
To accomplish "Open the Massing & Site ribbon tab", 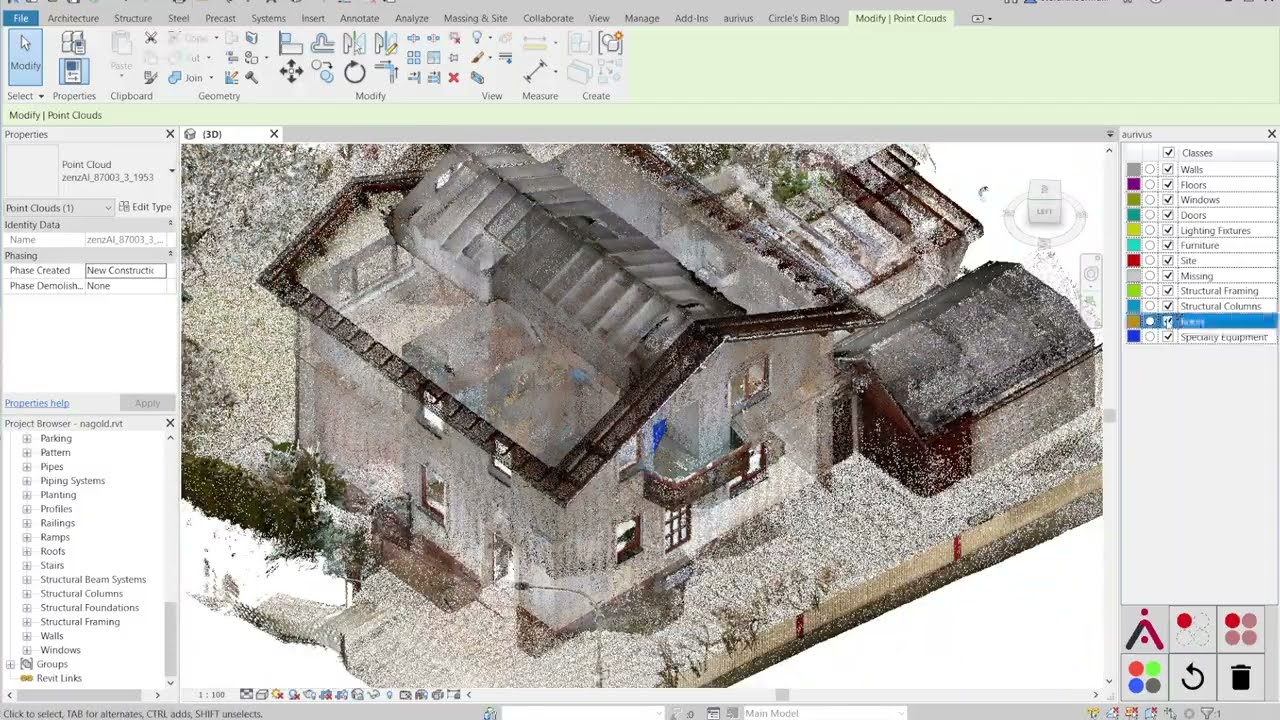I will click(475, 18).
